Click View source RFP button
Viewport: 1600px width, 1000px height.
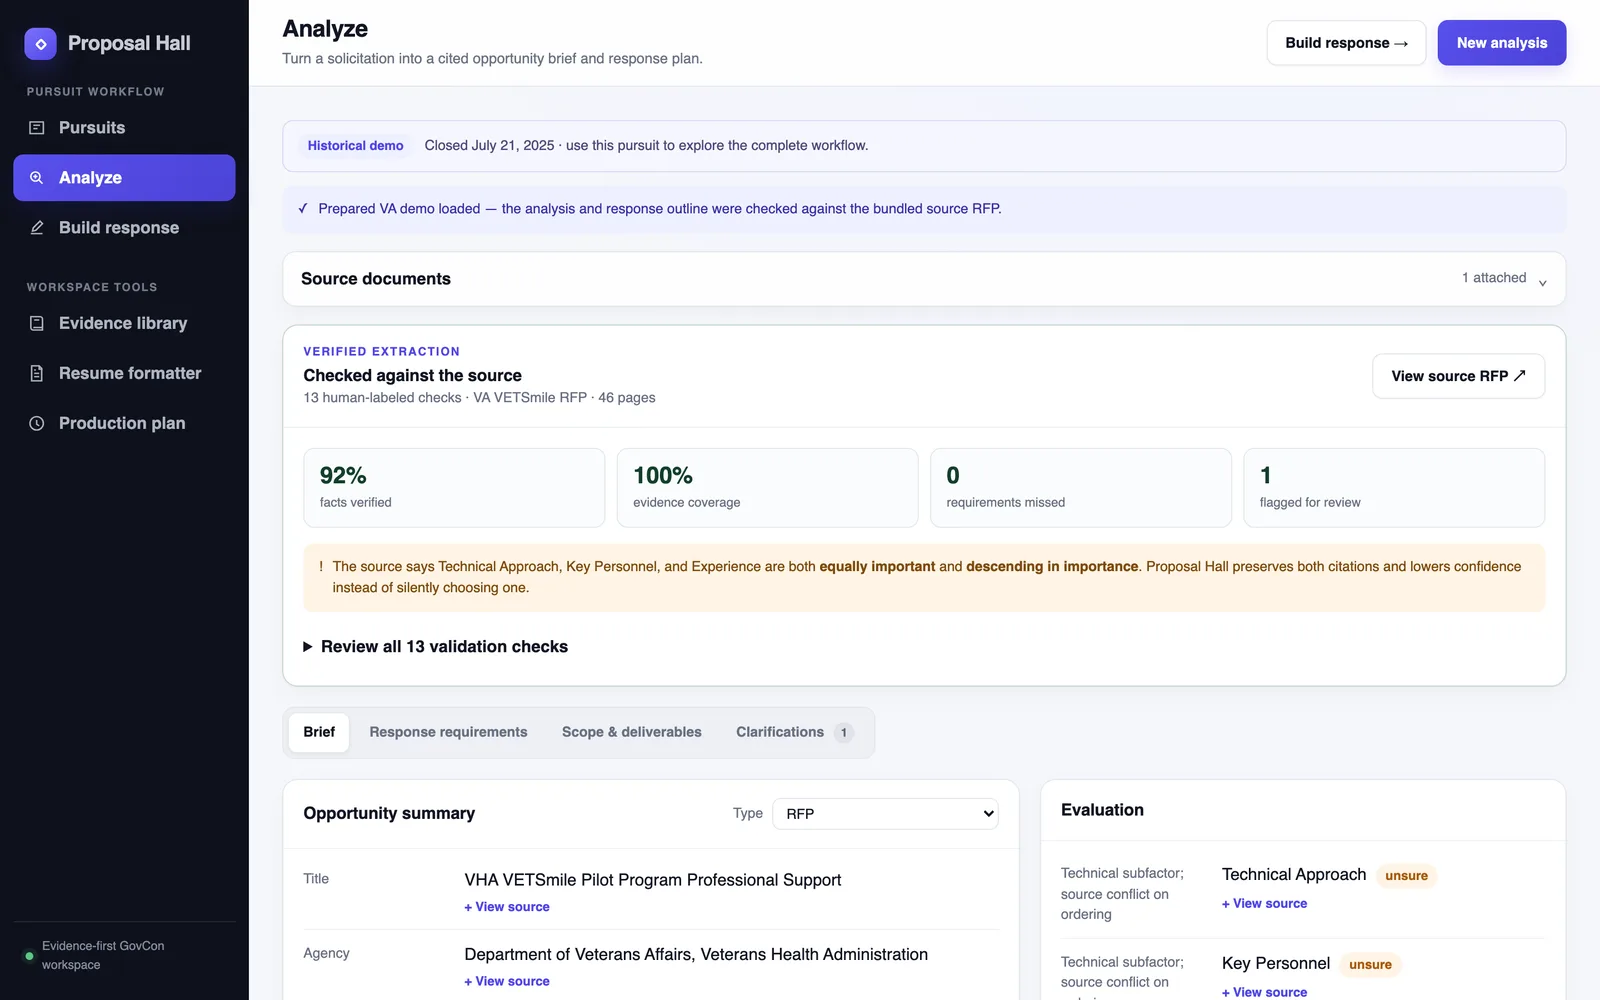(x=1458, y=376)
